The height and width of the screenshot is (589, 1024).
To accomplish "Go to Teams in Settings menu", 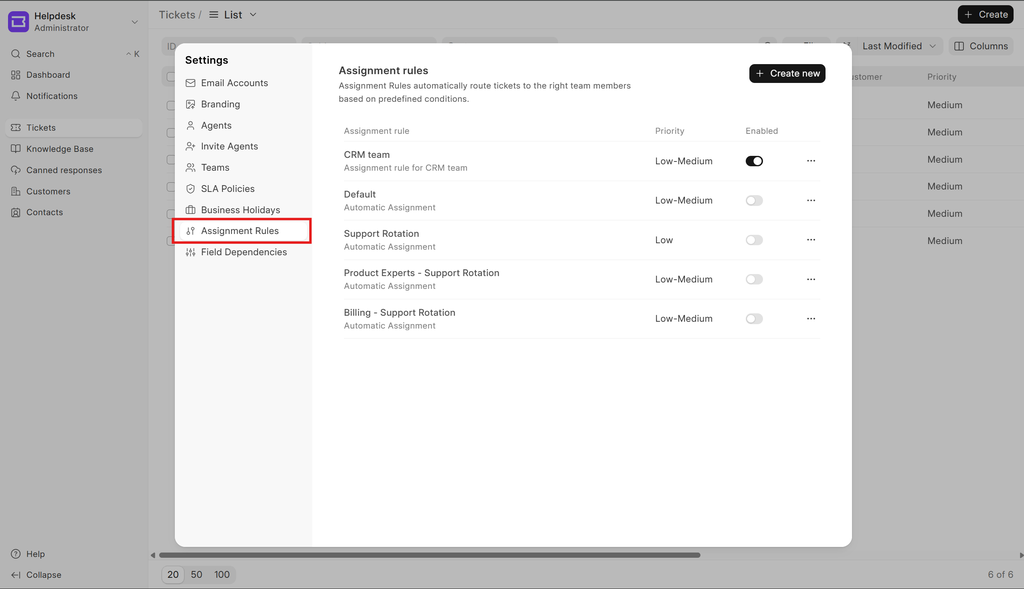I will coord(215,168).
